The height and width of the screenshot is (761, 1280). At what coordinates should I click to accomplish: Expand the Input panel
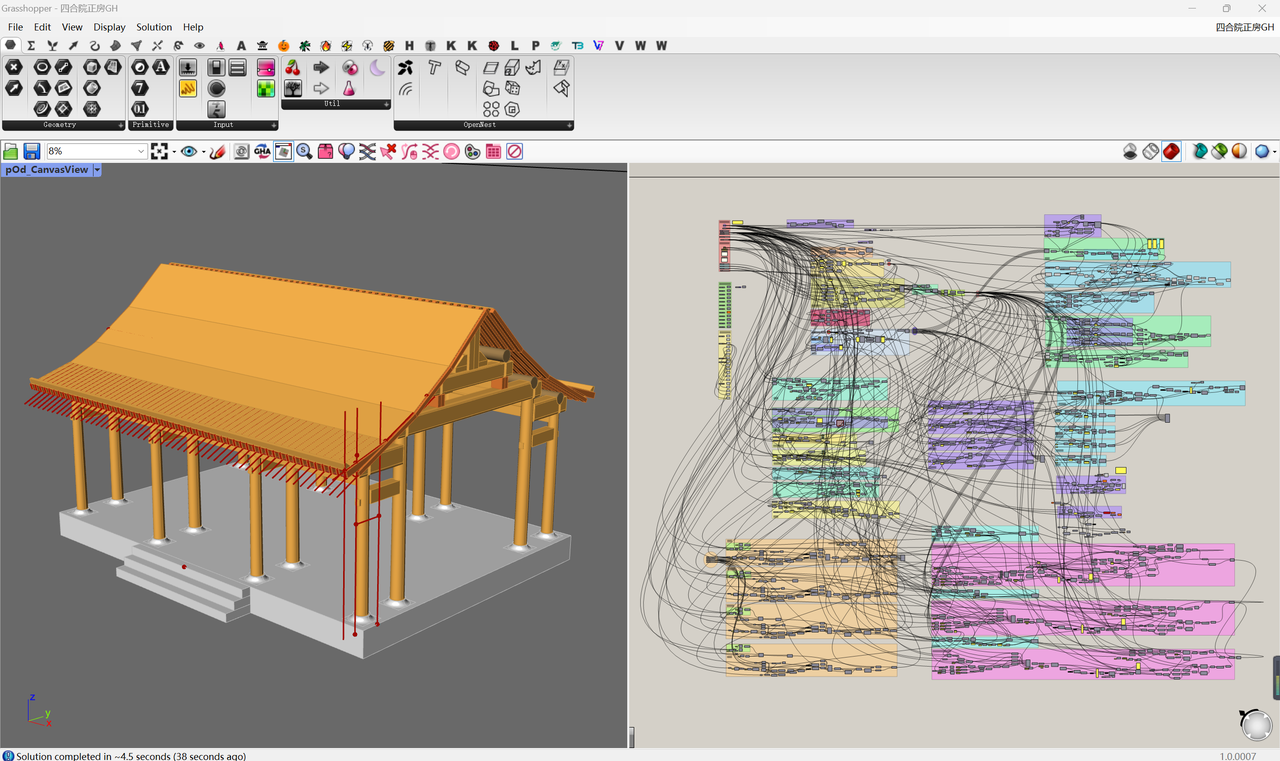click(x=274, y=126)
